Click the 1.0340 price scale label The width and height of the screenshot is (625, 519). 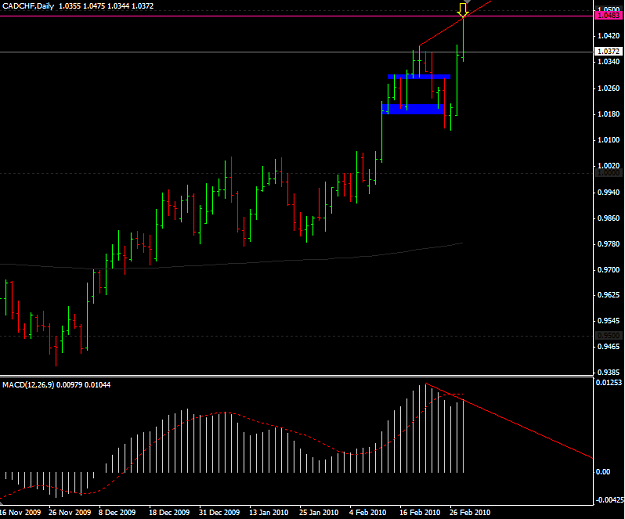(608, 62)
